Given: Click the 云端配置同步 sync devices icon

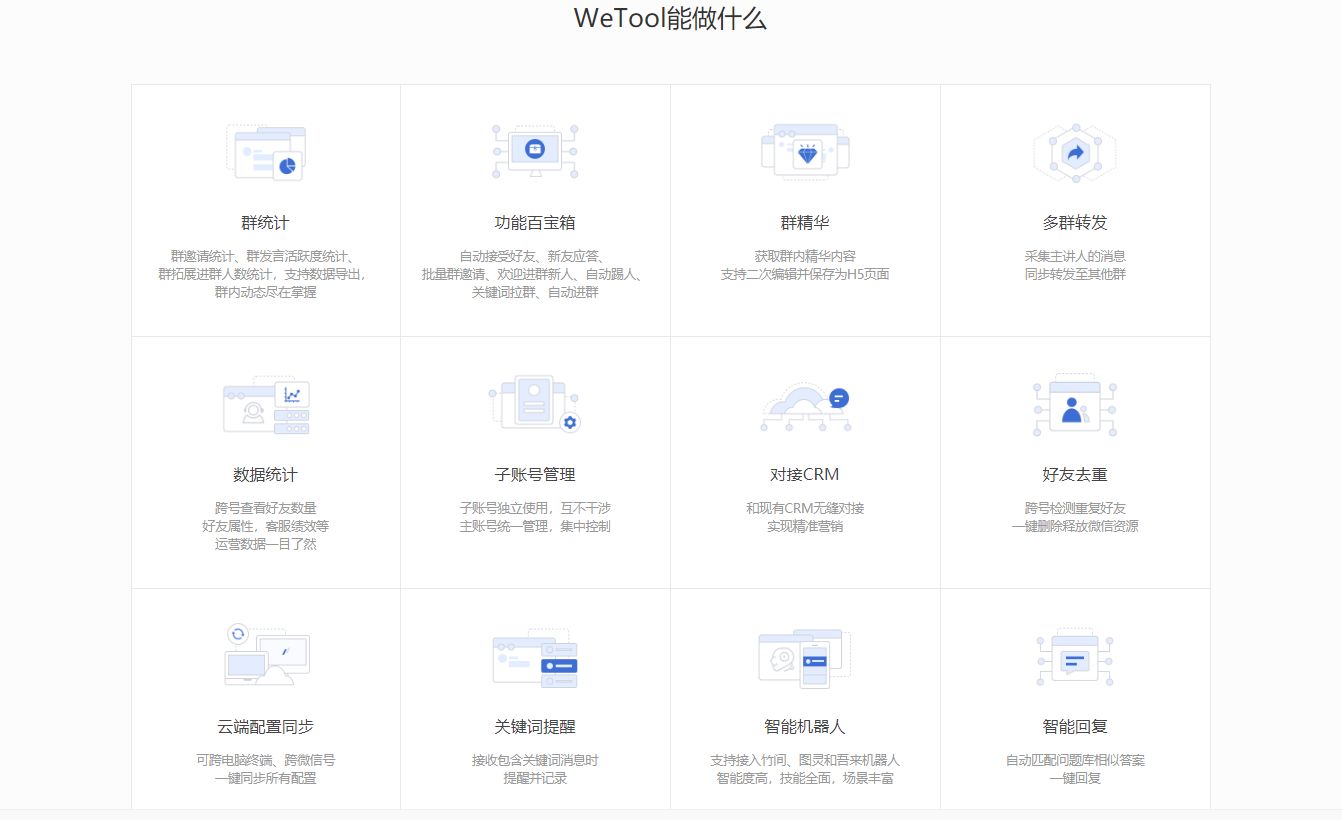Looking at the screenshot, I should click(x=265, y=655).
